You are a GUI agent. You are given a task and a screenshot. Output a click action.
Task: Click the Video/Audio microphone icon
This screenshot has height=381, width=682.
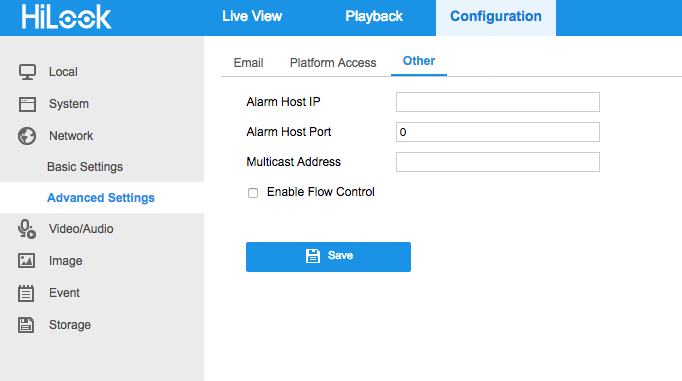click(x=27, y=229)
